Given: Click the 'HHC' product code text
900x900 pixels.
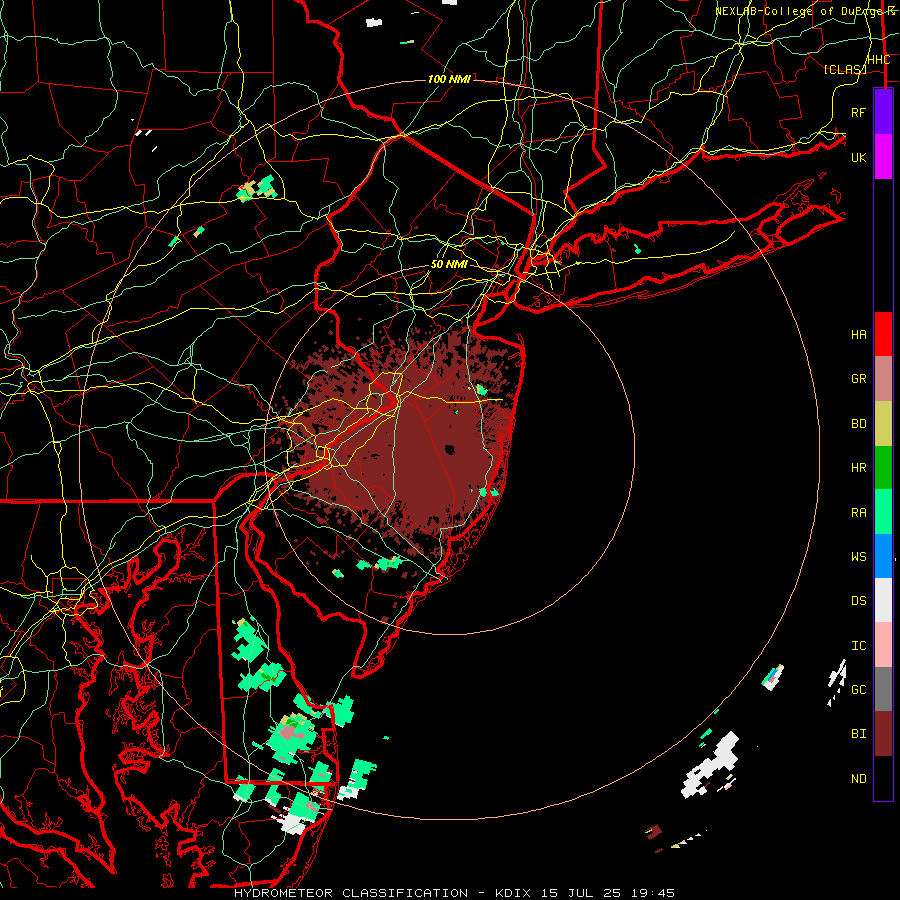Looking at the screenshot, I should point(878,60).
